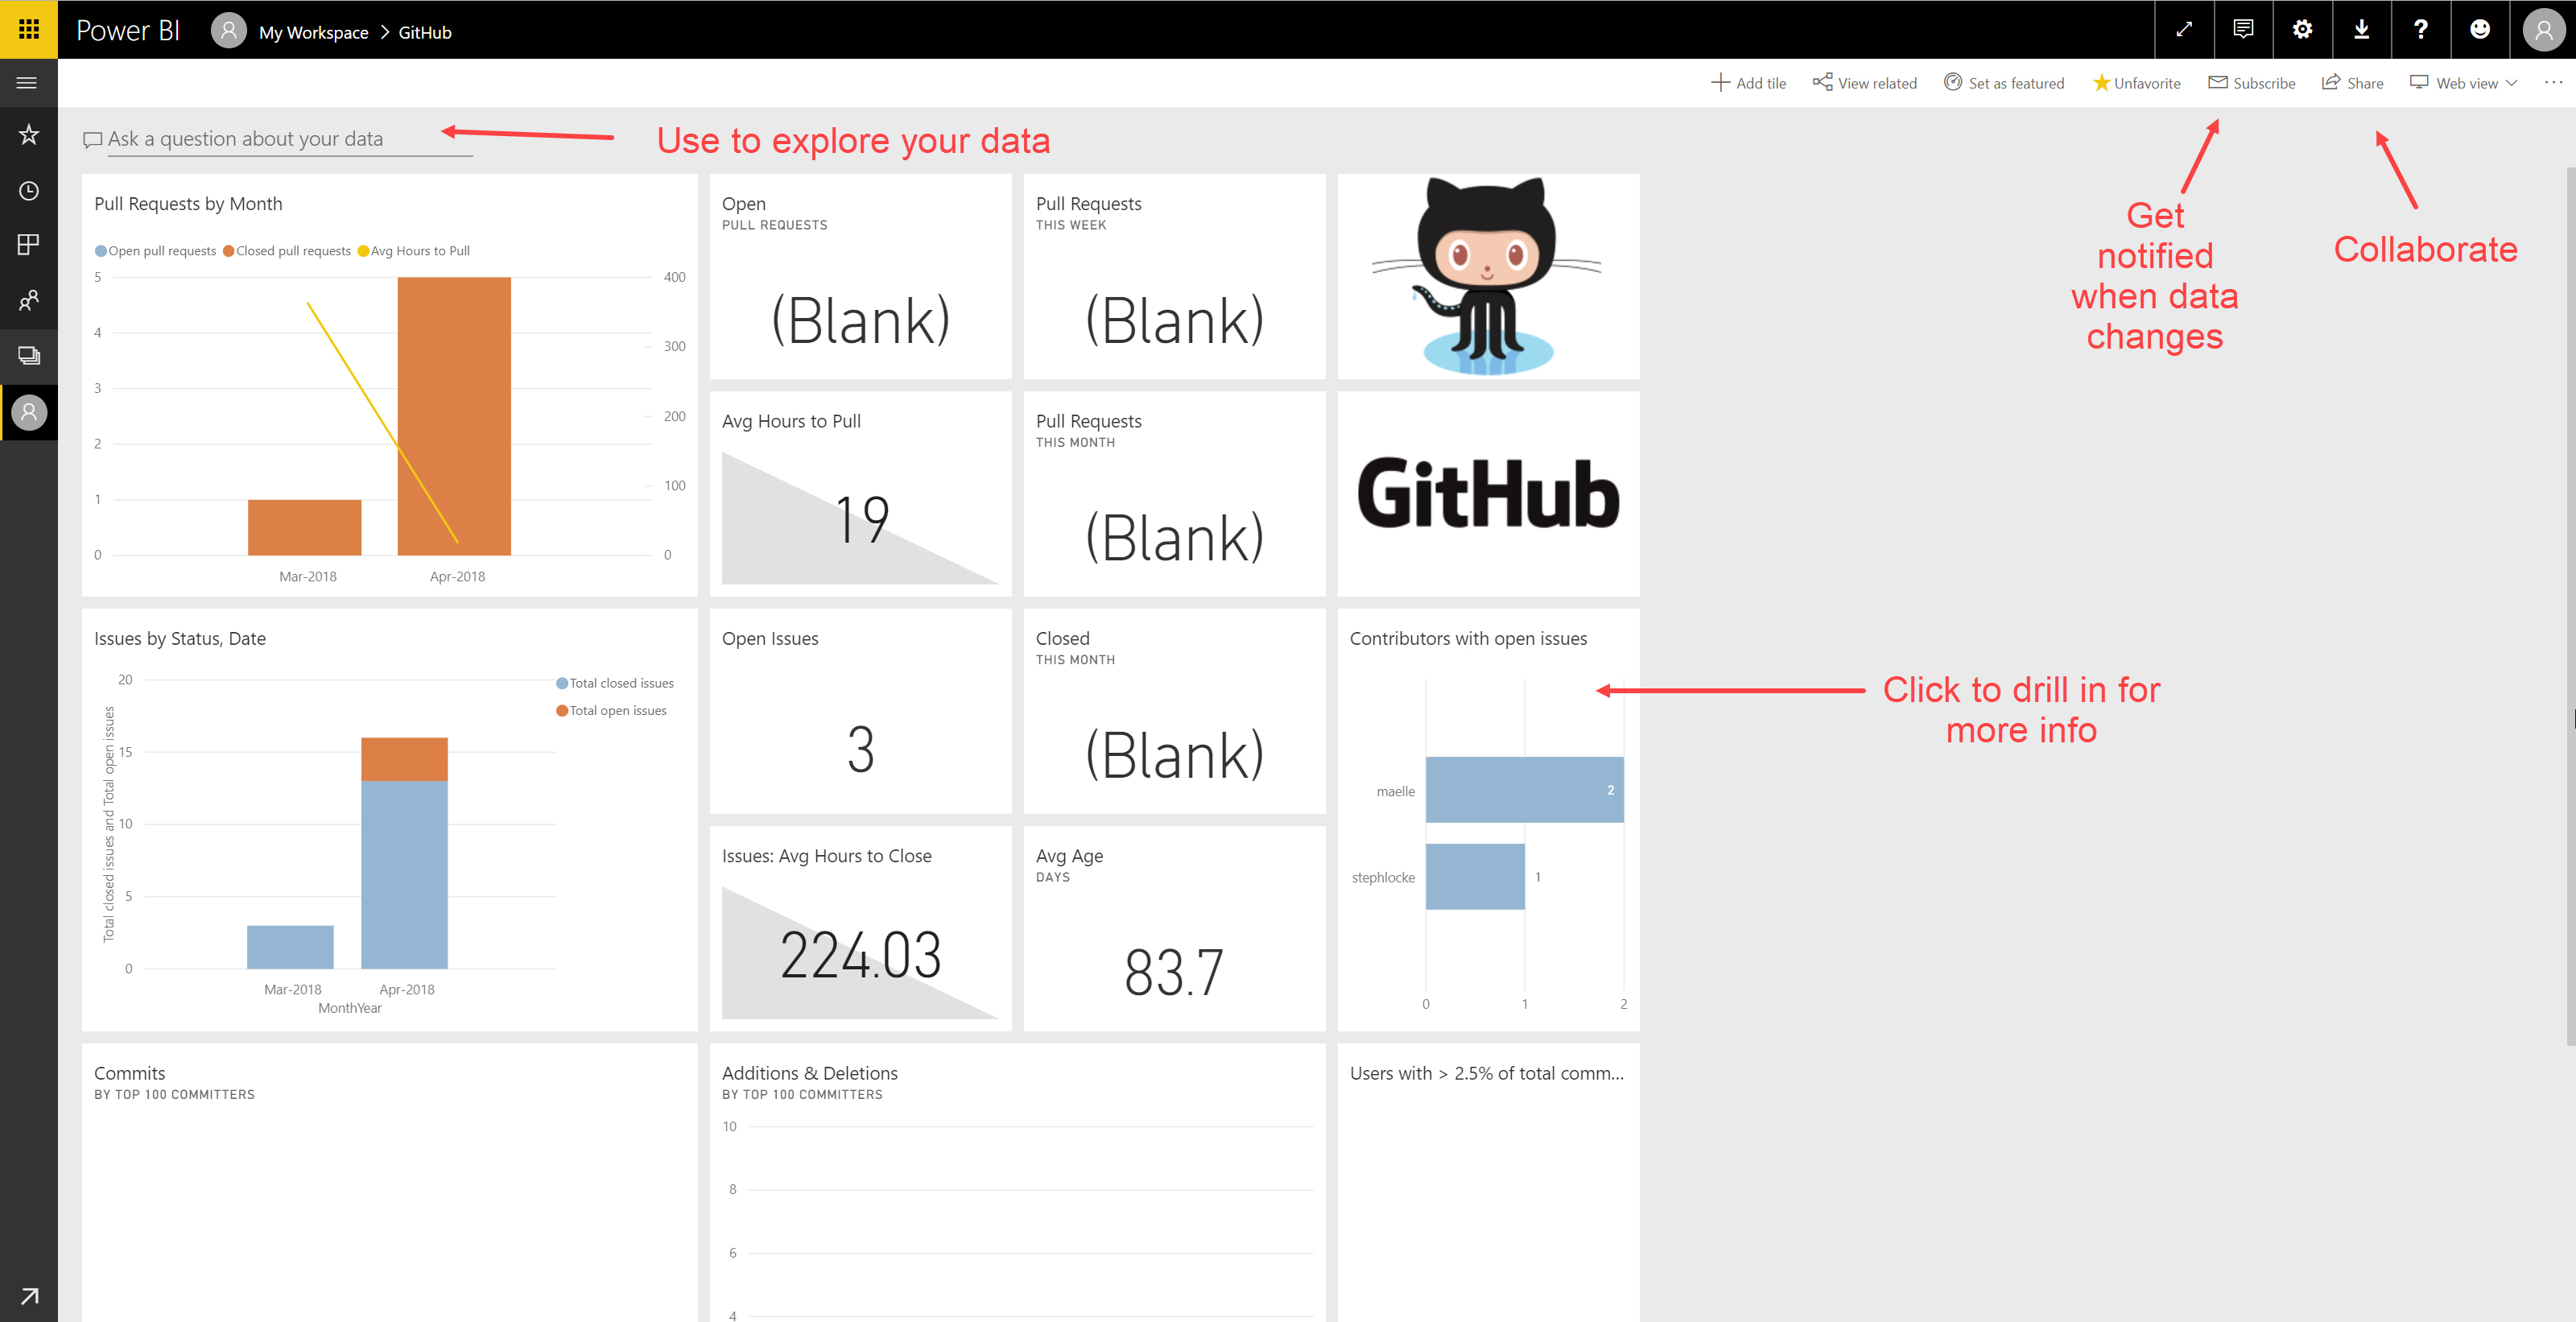Open download menu icon

[2361, 29]
